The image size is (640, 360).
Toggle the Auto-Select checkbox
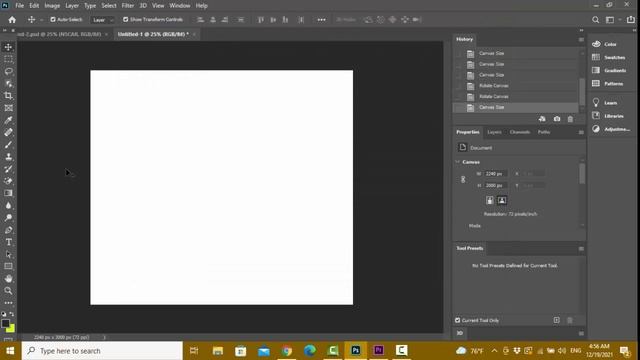pos(53,19)
